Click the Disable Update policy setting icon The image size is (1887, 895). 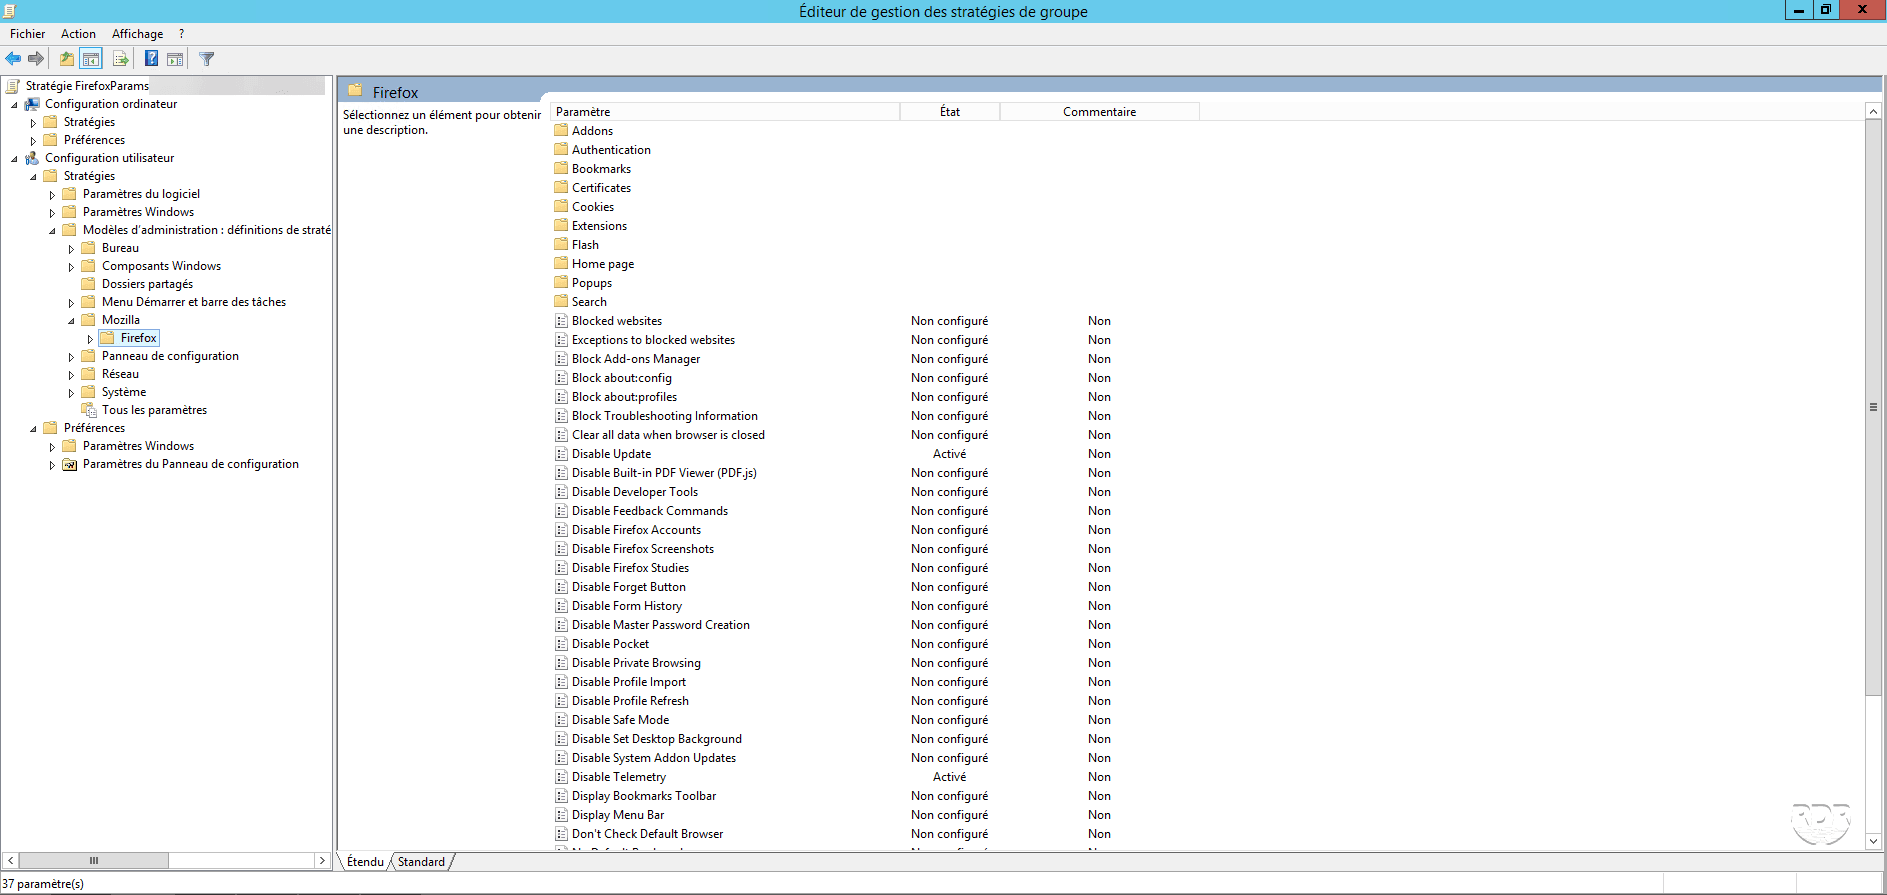click(x=561, y=454)
